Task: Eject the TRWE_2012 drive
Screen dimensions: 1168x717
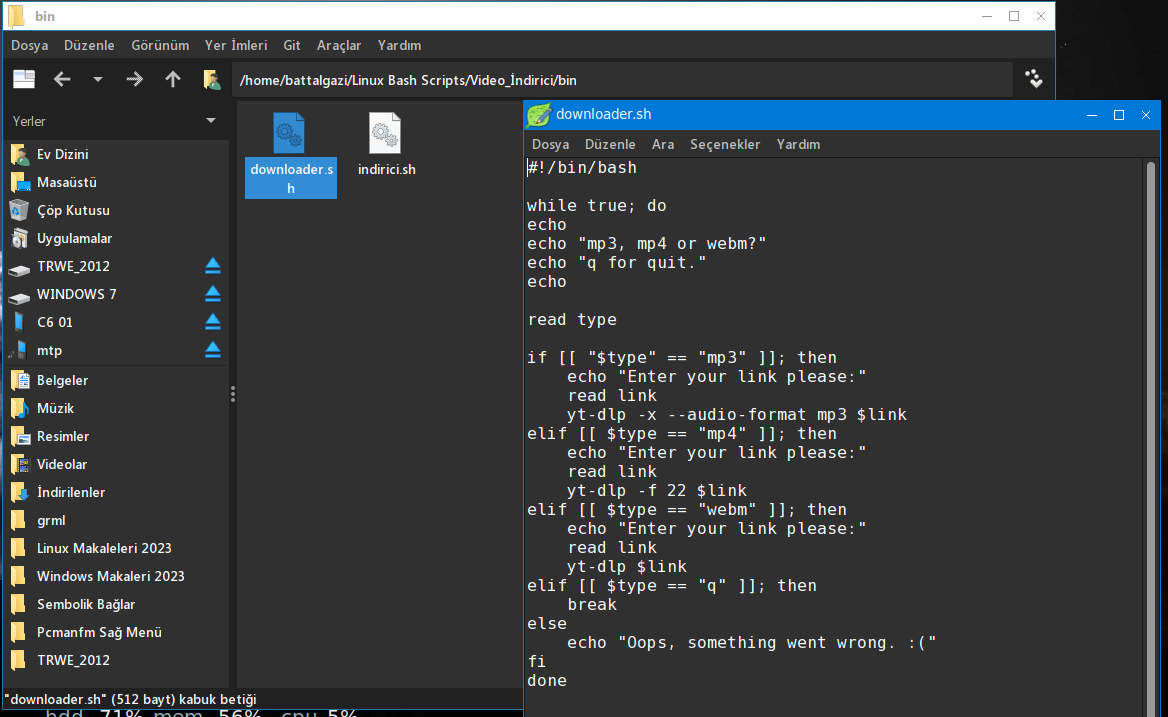Action: point(212,266)
